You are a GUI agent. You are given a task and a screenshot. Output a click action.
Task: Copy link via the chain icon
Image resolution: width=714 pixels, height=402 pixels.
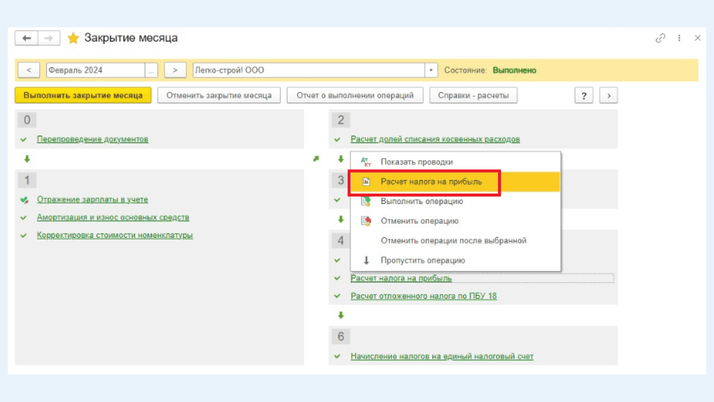coord(660,38)
